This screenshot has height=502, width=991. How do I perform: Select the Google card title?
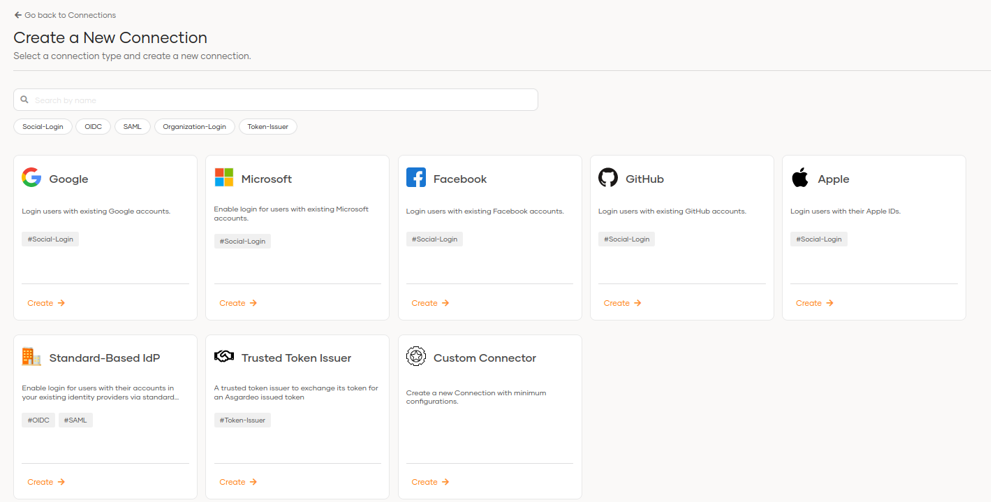pyautogui.click(x=68, y=179)
